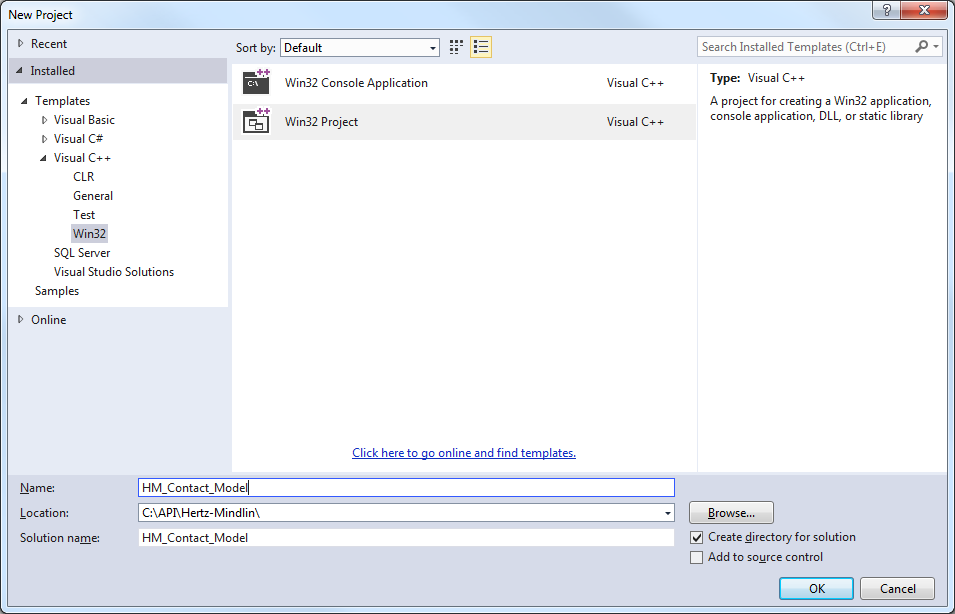Click the search magnifier icon
The width and height of the screenshot is (955, 614).
coord(922,47)
